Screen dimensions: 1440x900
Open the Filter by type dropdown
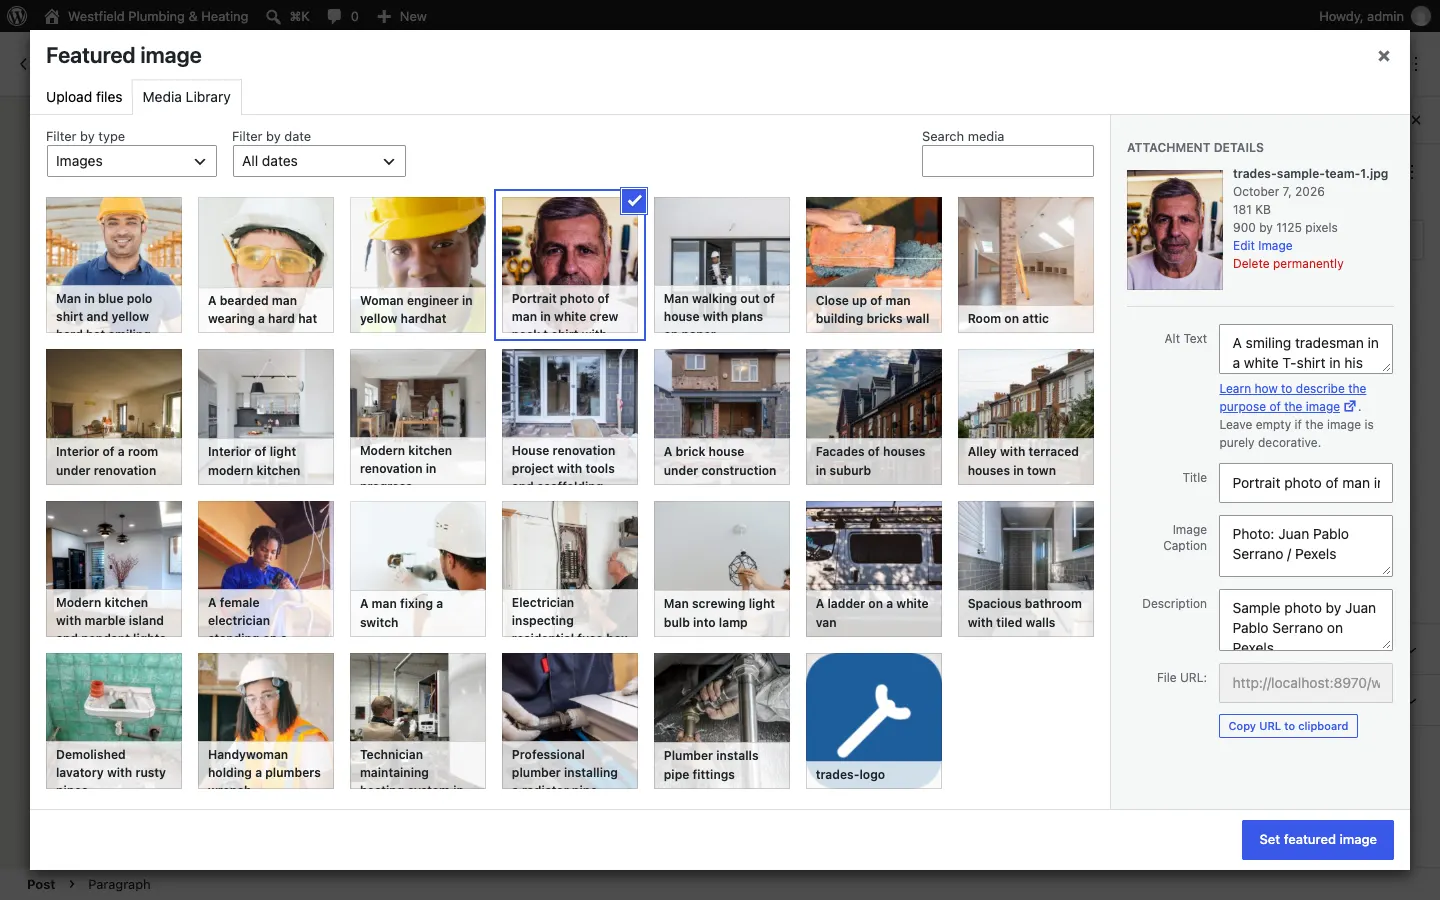[132, 161]
